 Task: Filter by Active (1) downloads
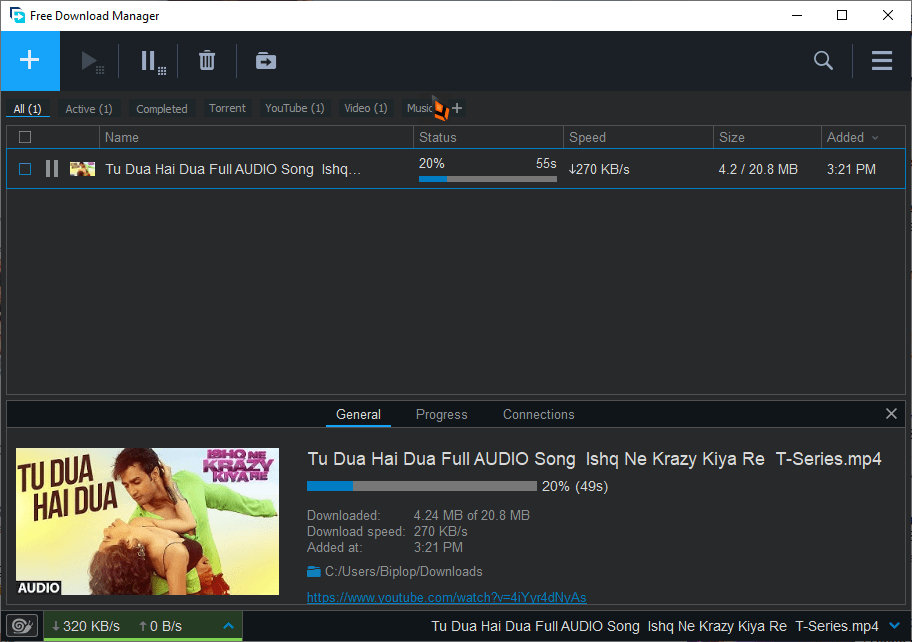point(89,109)
